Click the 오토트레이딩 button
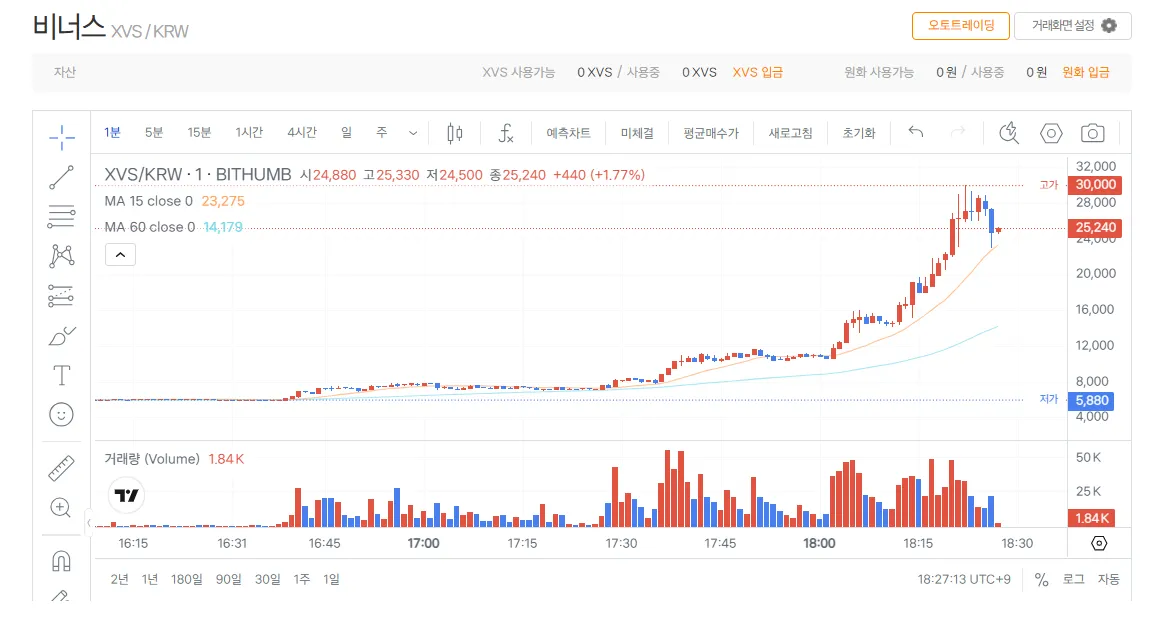The width and height of the screenshot is (1155, 627). (960, 26)
